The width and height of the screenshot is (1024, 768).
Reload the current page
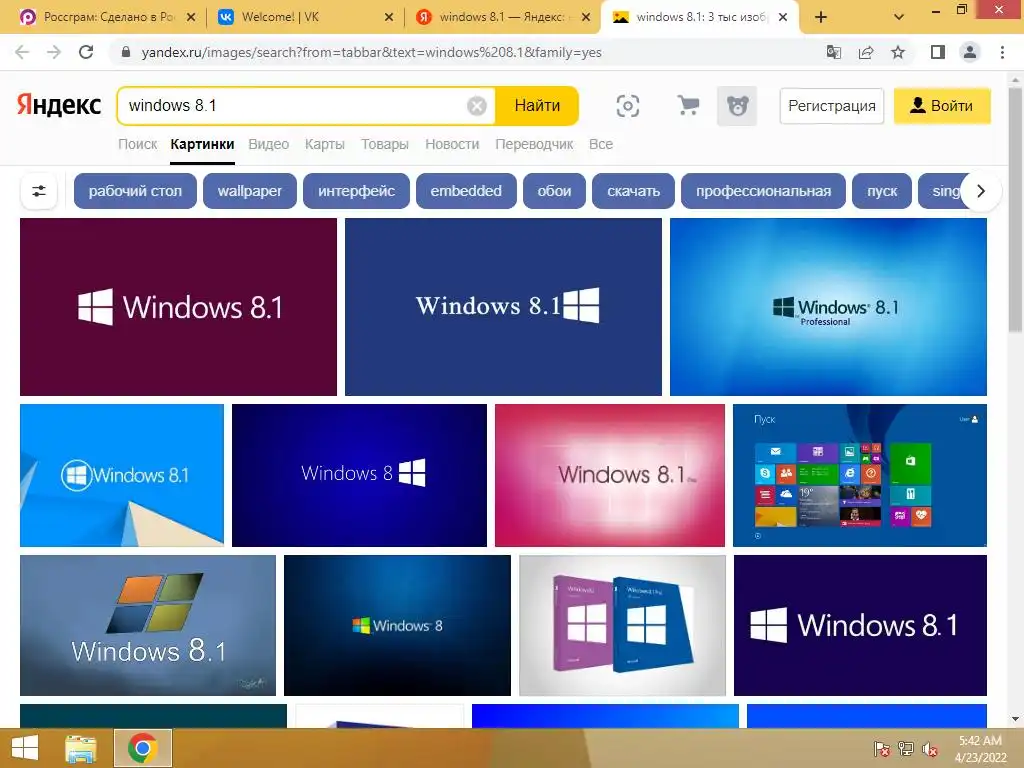pyautogui.click(x=86, y=52)
